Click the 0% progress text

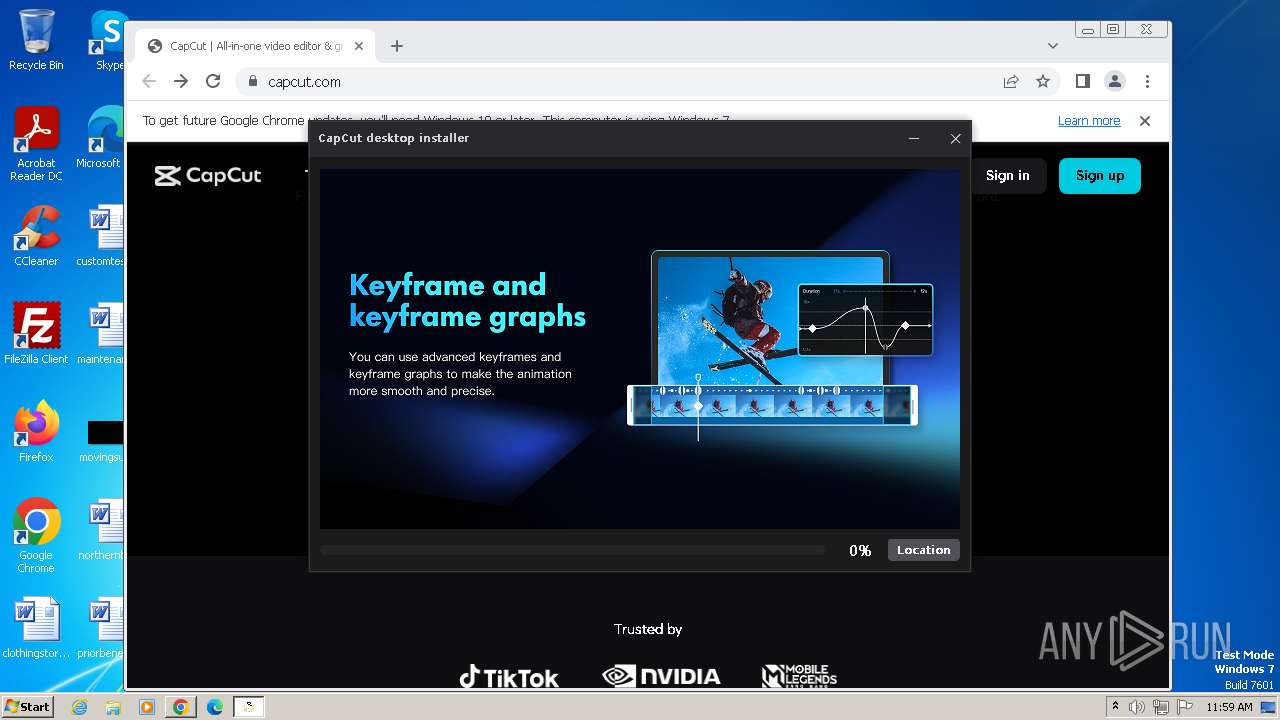860,551
